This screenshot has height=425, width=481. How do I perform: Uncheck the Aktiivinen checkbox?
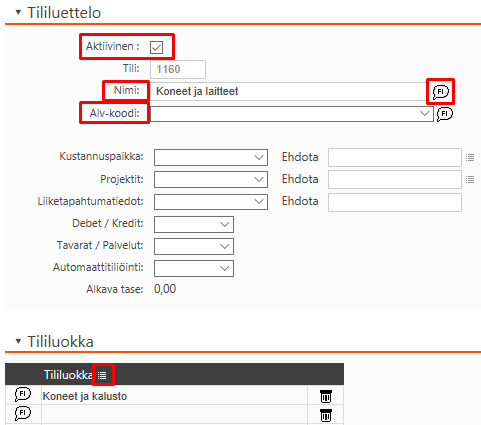[156, 47]
